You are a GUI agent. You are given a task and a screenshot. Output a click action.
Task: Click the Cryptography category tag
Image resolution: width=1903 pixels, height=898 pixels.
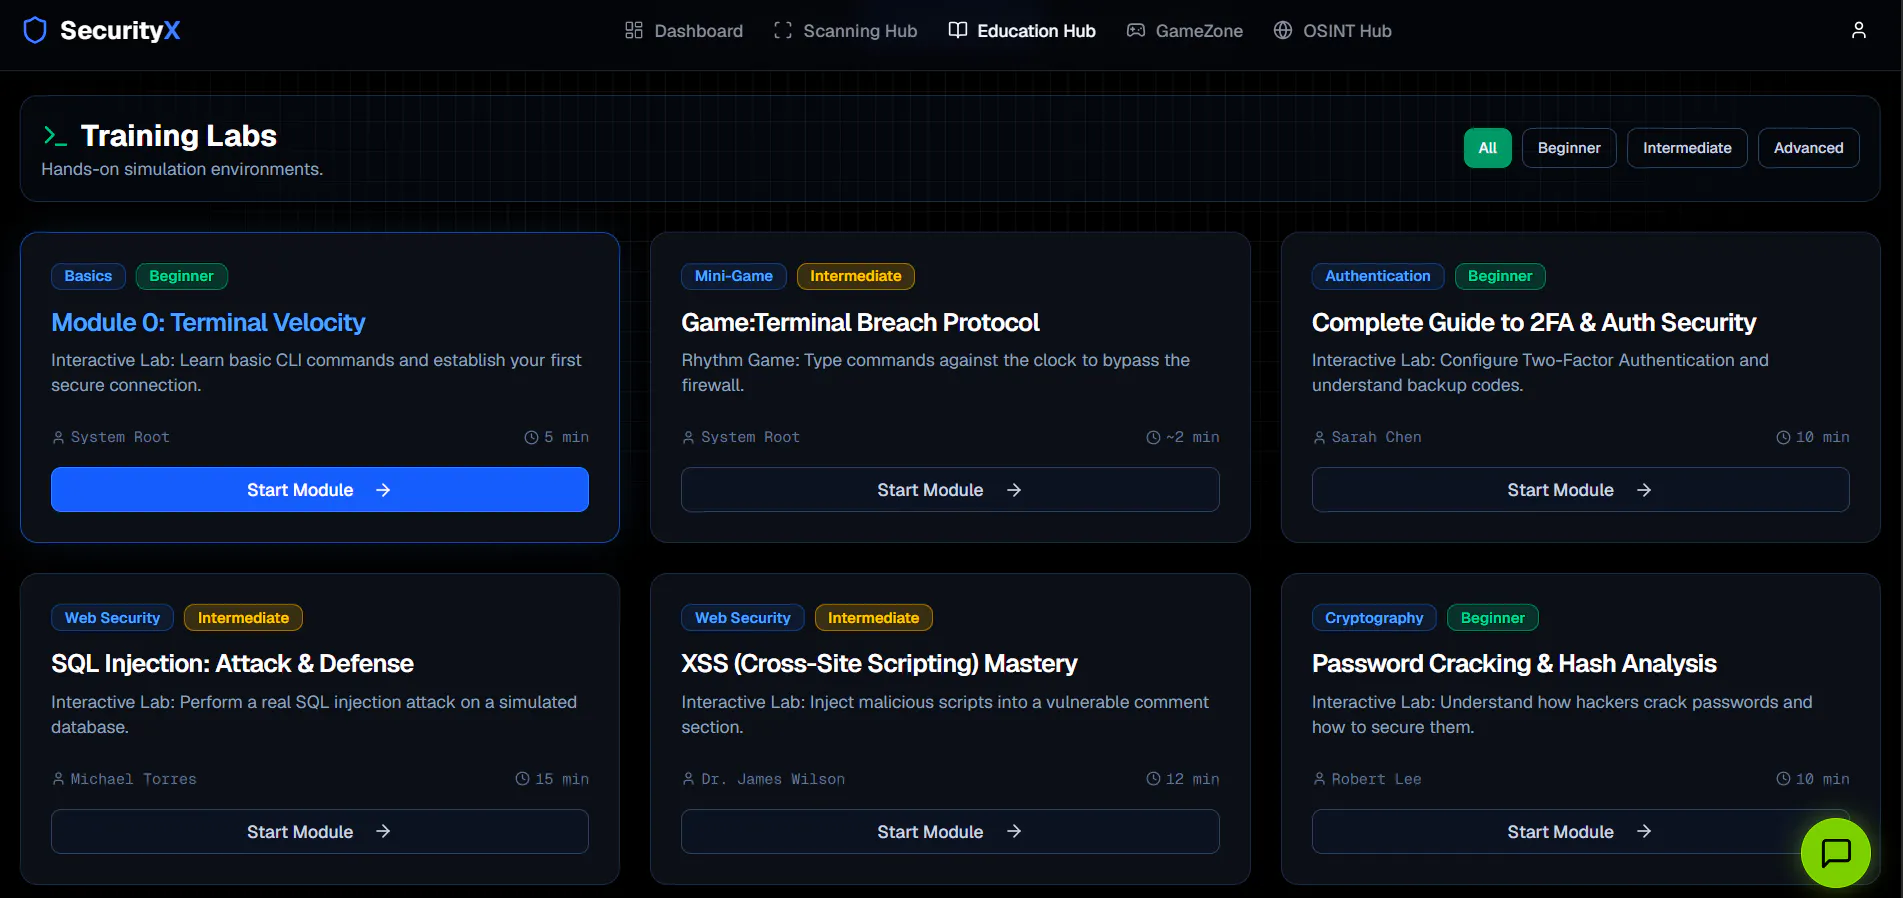click(1374, 617)
